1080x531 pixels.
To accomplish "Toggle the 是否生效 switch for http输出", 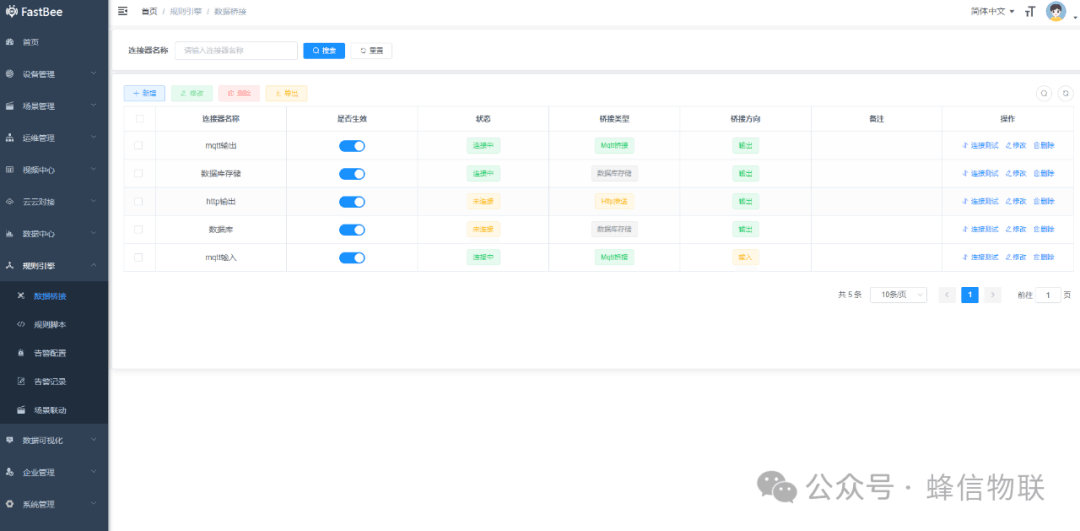I will 352,202.
